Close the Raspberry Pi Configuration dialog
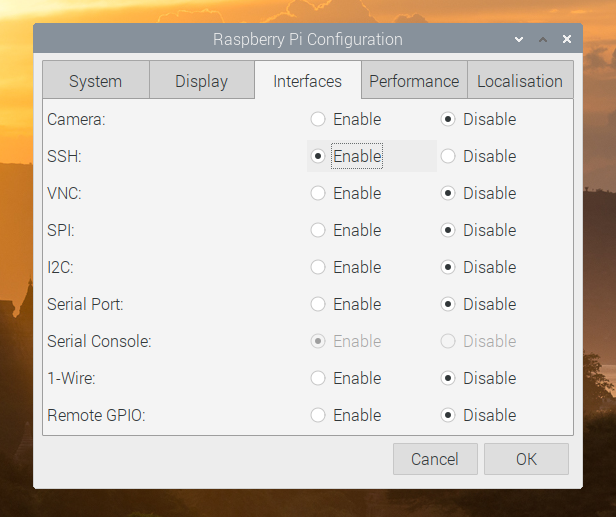The height and width of the screenshot is (517, 616). coord(566,39)
